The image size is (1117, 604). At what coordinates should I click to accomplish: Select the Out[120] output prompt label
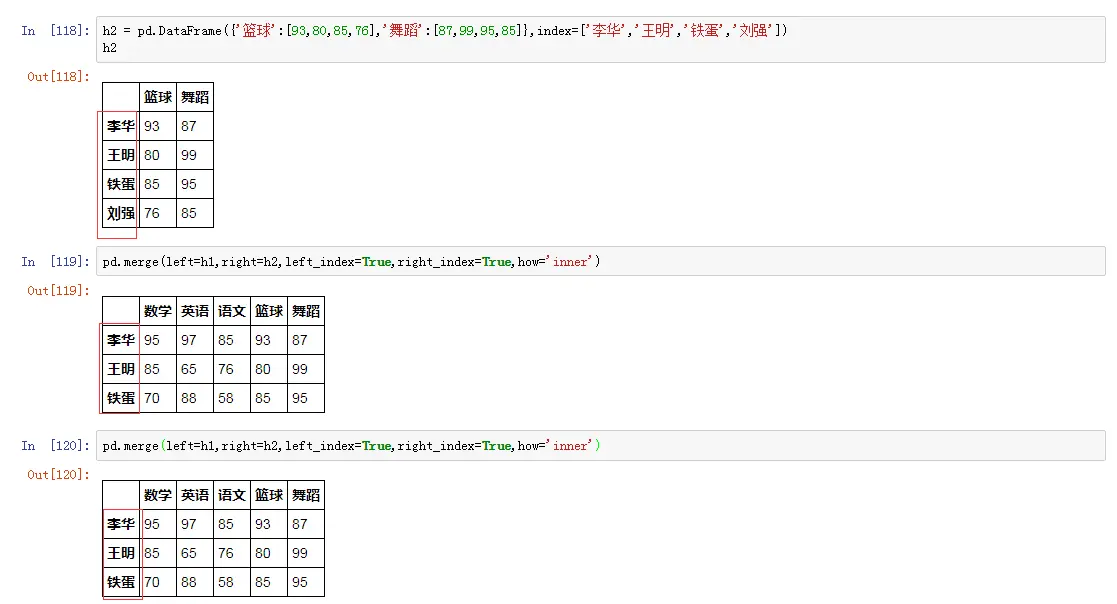pos(58,474)
